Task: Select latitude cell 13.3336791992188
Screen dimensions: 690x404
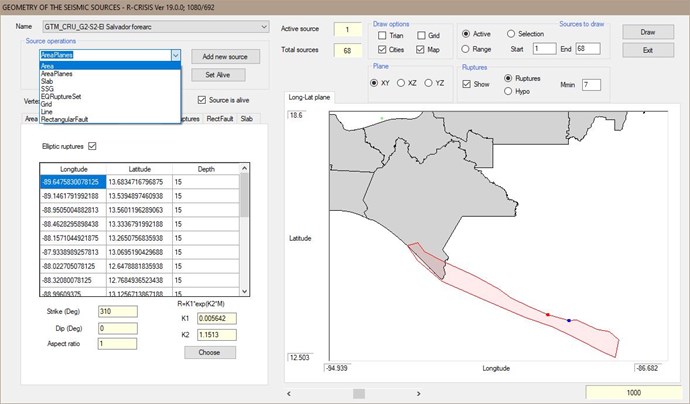Action: click(139, 224)
